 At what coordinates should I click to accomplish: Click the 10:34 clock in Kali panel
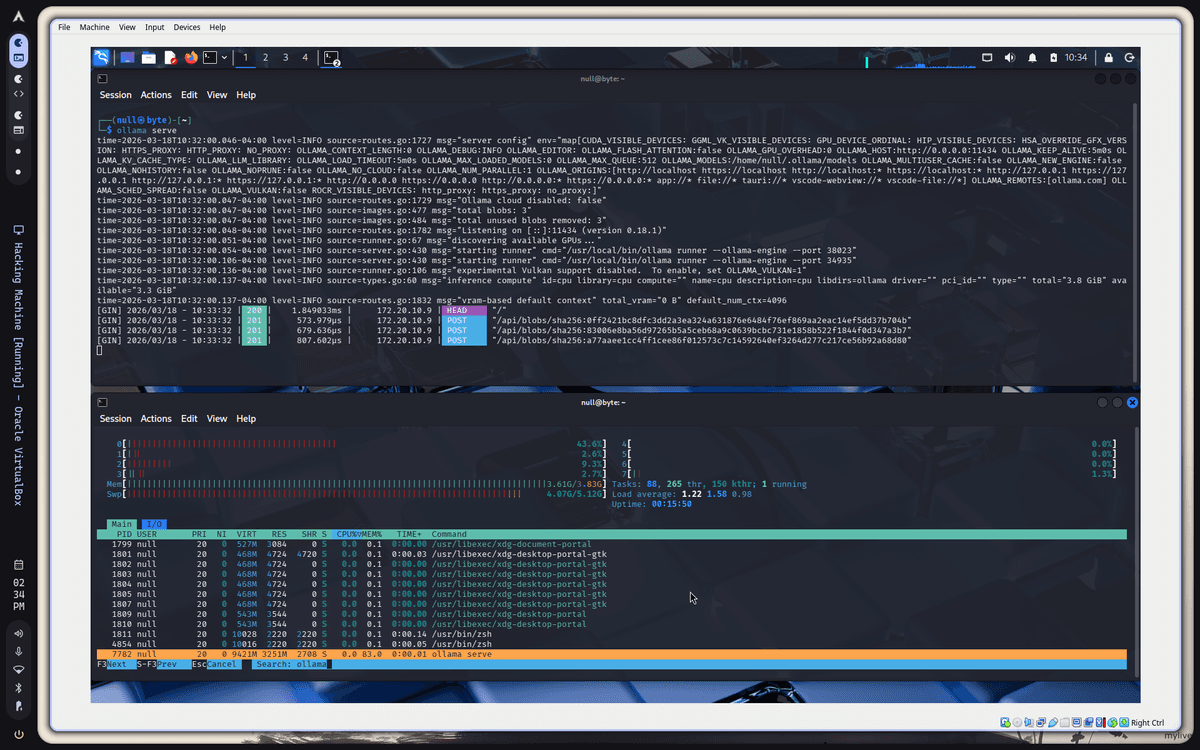(1076, 58)
